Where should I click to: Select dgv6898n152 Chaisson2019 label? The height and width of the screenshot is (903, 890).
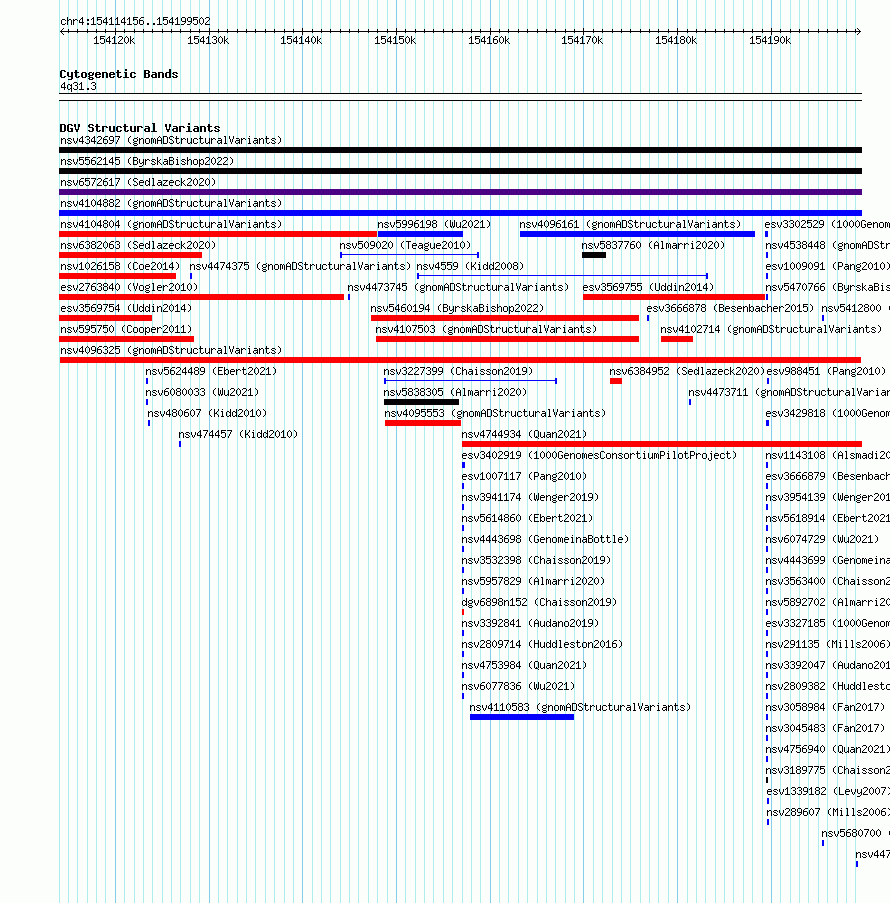(x=539, y=603)
